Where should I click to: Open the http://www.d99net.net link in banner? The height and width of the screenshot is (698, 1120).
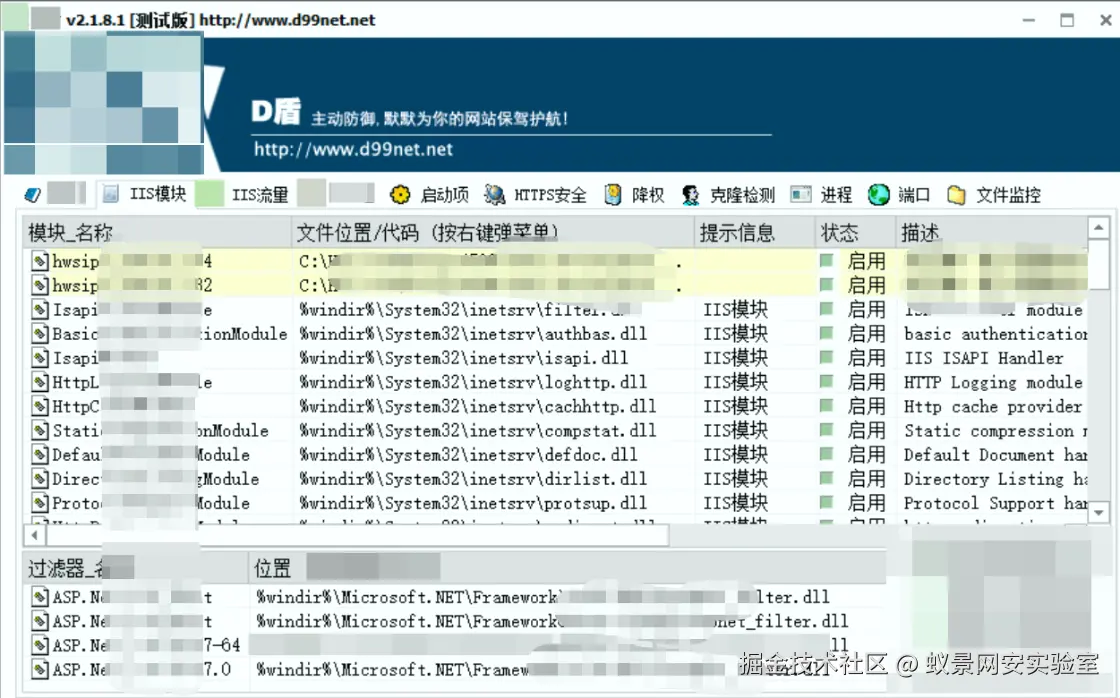(x=354, y=149)
